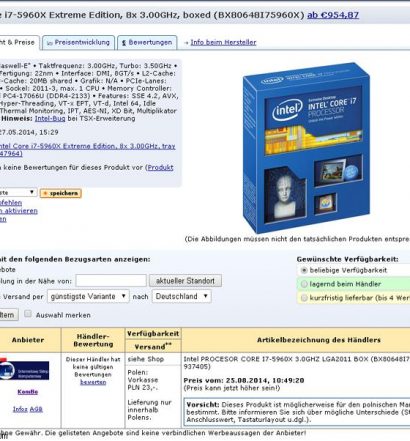Focus the 'in der Nähe von' input field
Viewport: 410px width, 441px height.
point(111,281)
